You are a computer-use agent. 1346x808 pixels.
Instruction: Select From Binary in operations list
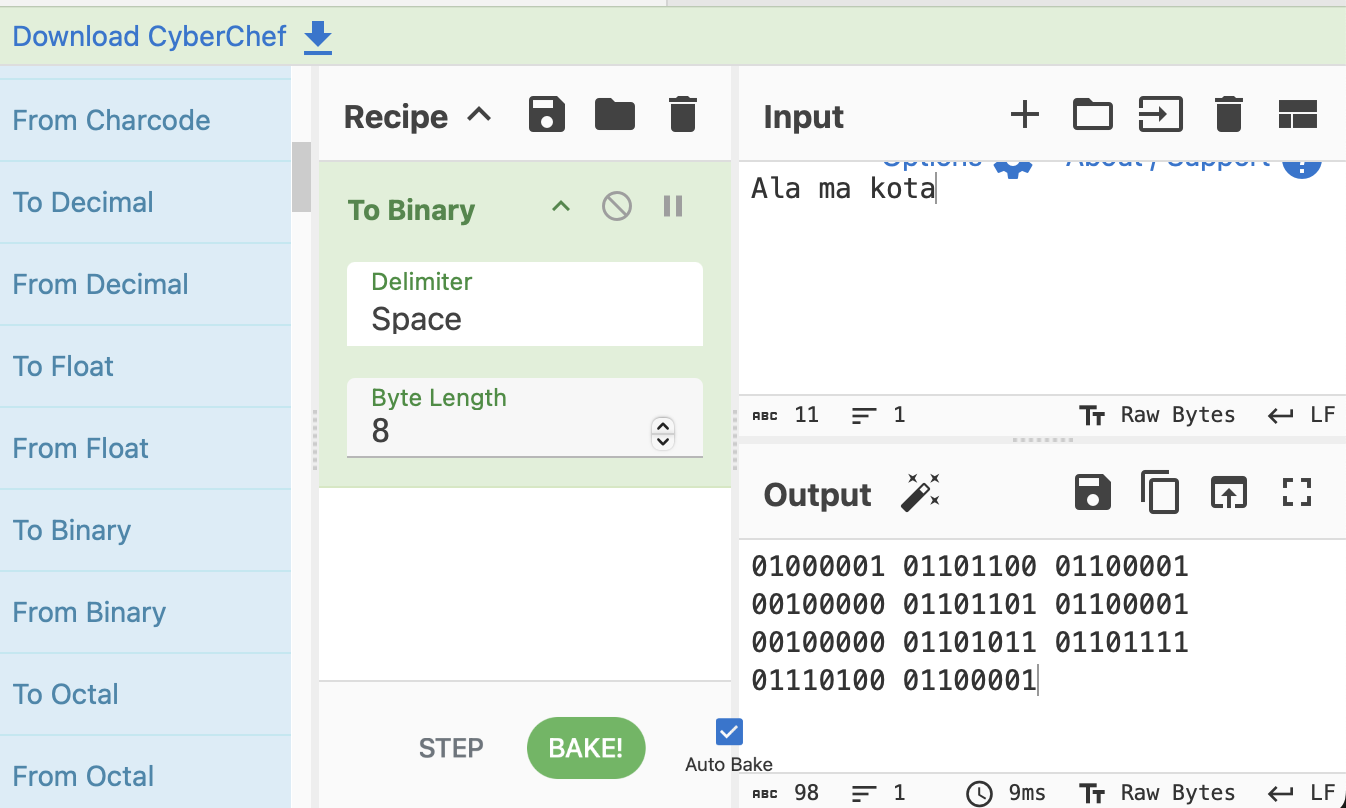tap(89, 612)
